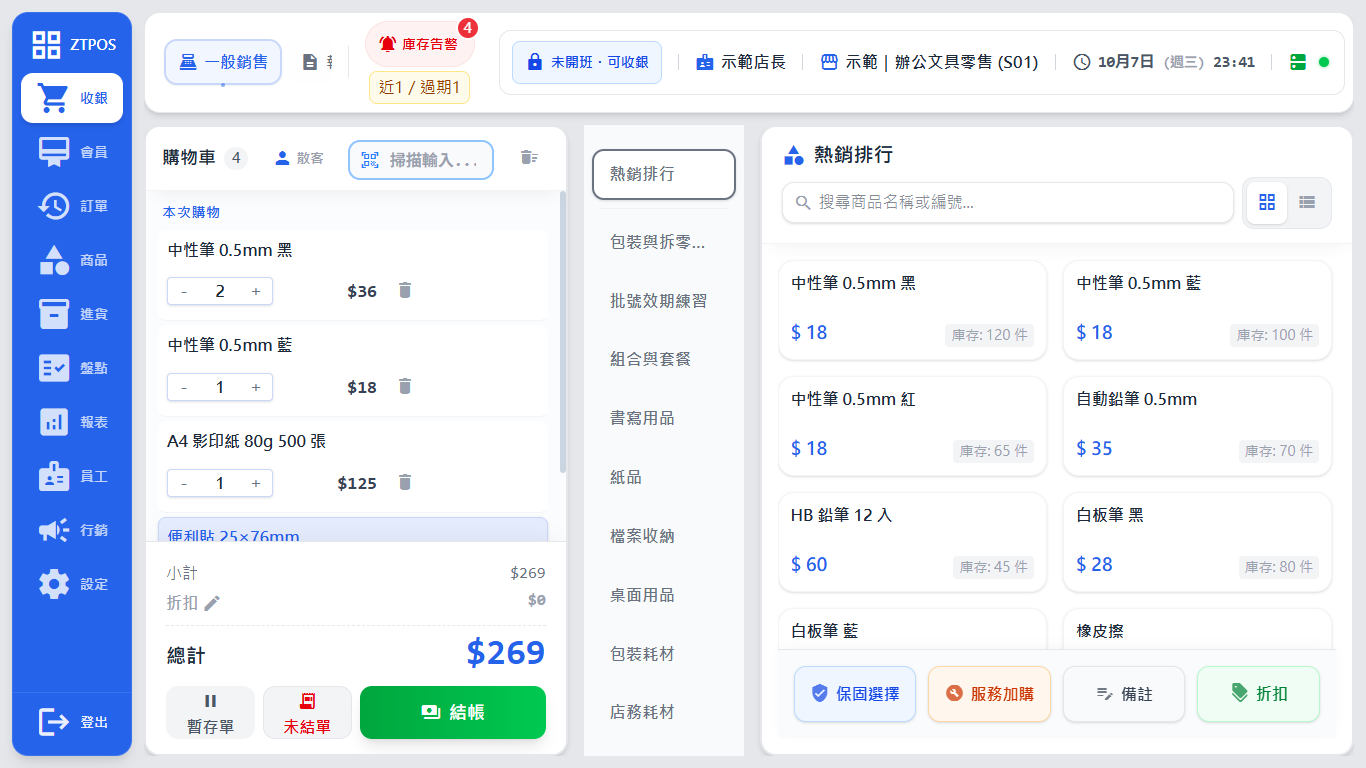Screen dimensions: 1366x768
Task: Click the clock date-time indicator
Action: click(1164, 62)
